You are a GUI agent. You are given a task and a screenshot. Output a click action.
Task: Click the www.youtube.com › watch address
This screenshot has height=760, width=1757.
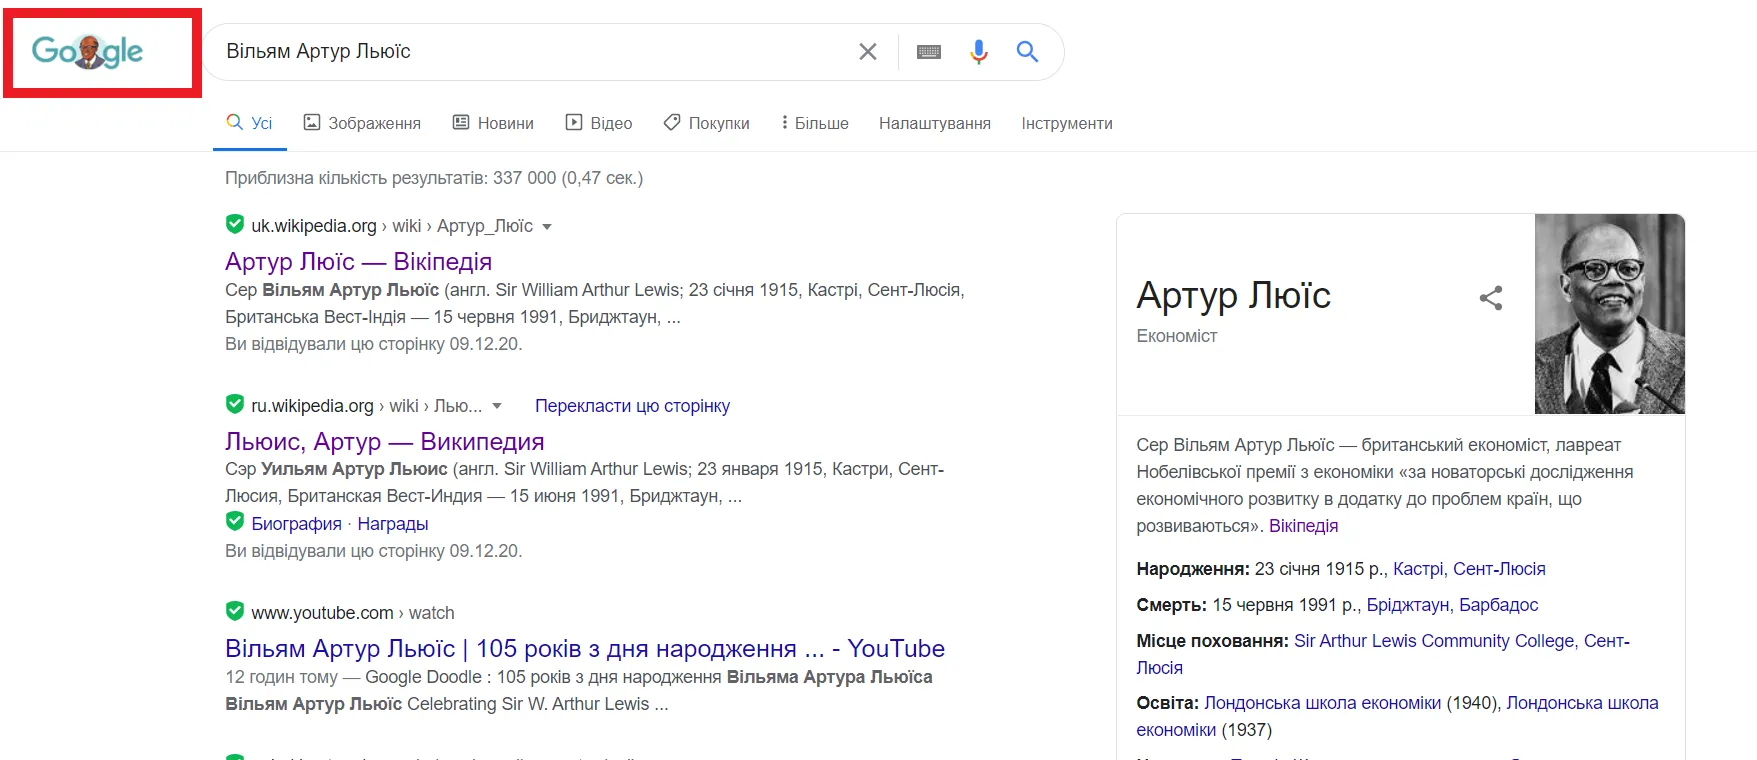pos(353,613)
